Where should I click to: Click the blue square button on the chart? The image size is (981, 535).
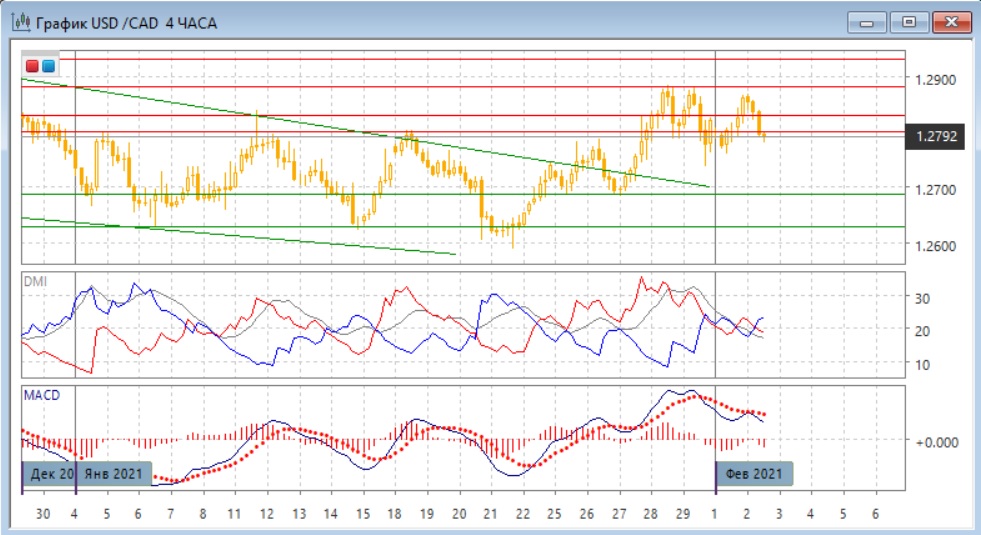[48, 67]
